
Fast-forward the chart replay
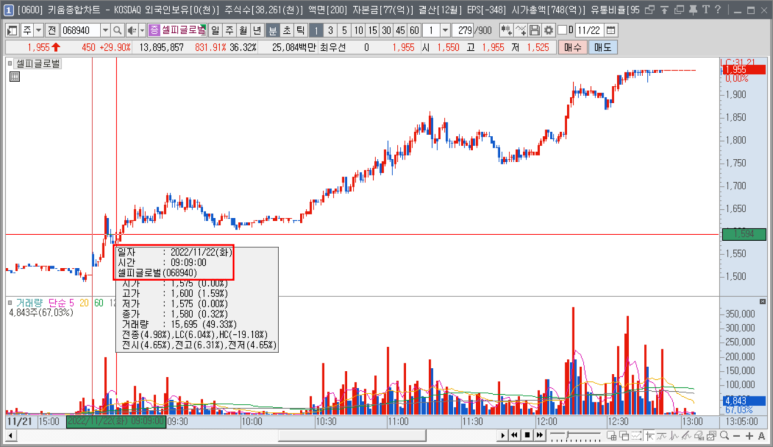pyautogui.click(x=539, y=435)
